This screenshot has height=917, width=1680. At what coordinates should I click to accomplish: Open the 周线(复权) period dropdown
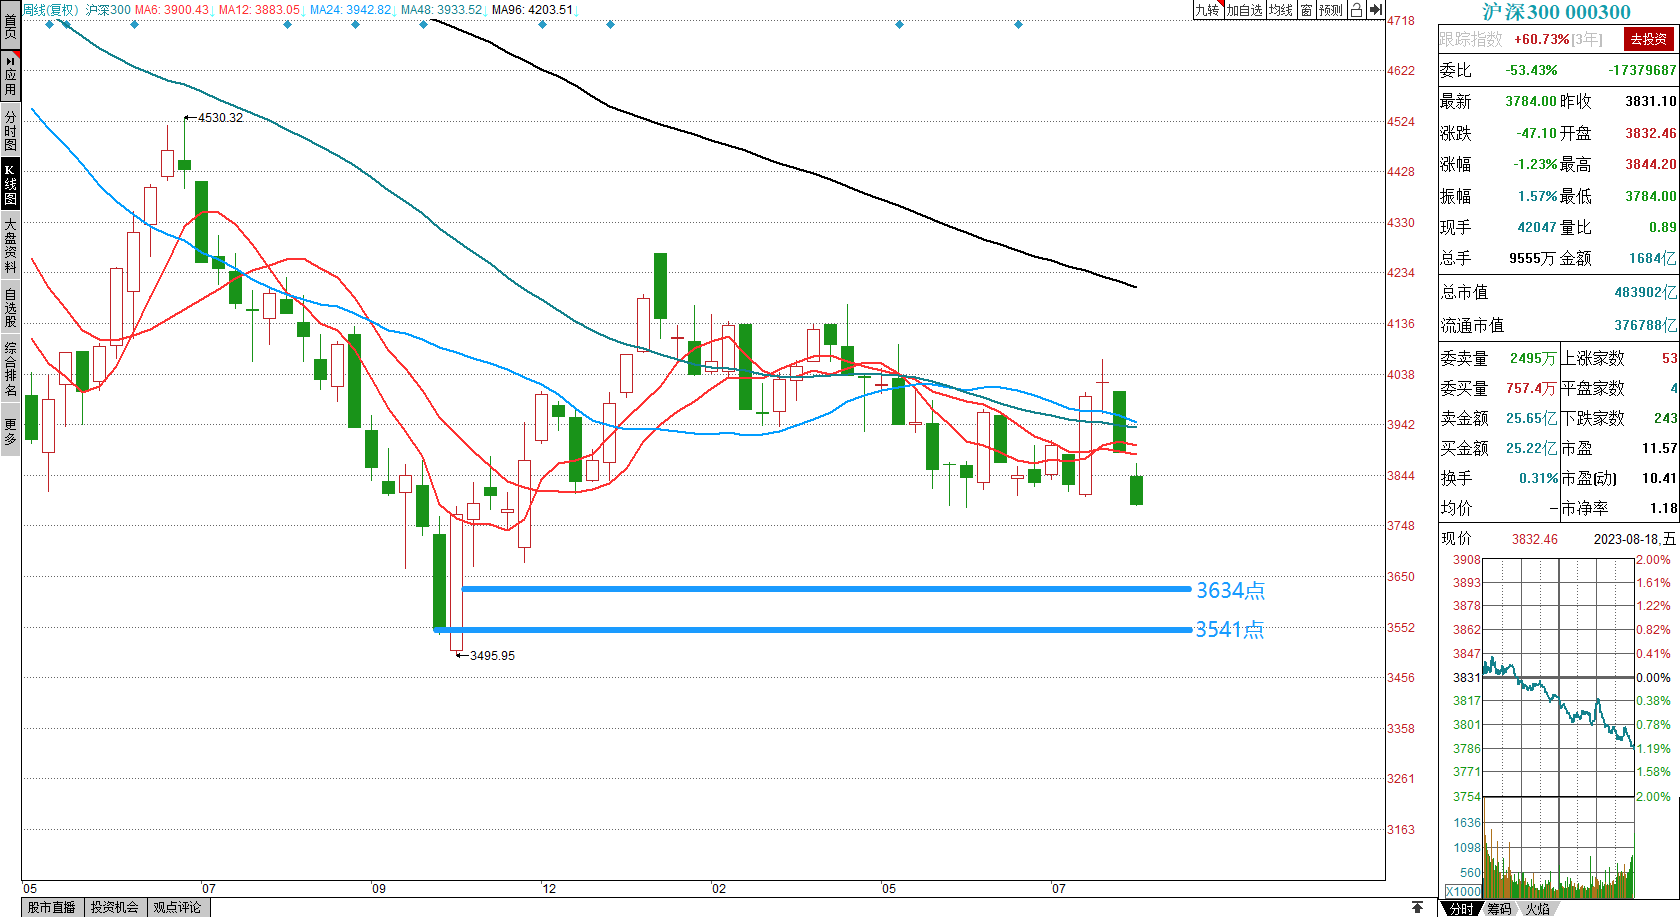tap(50, 10)
